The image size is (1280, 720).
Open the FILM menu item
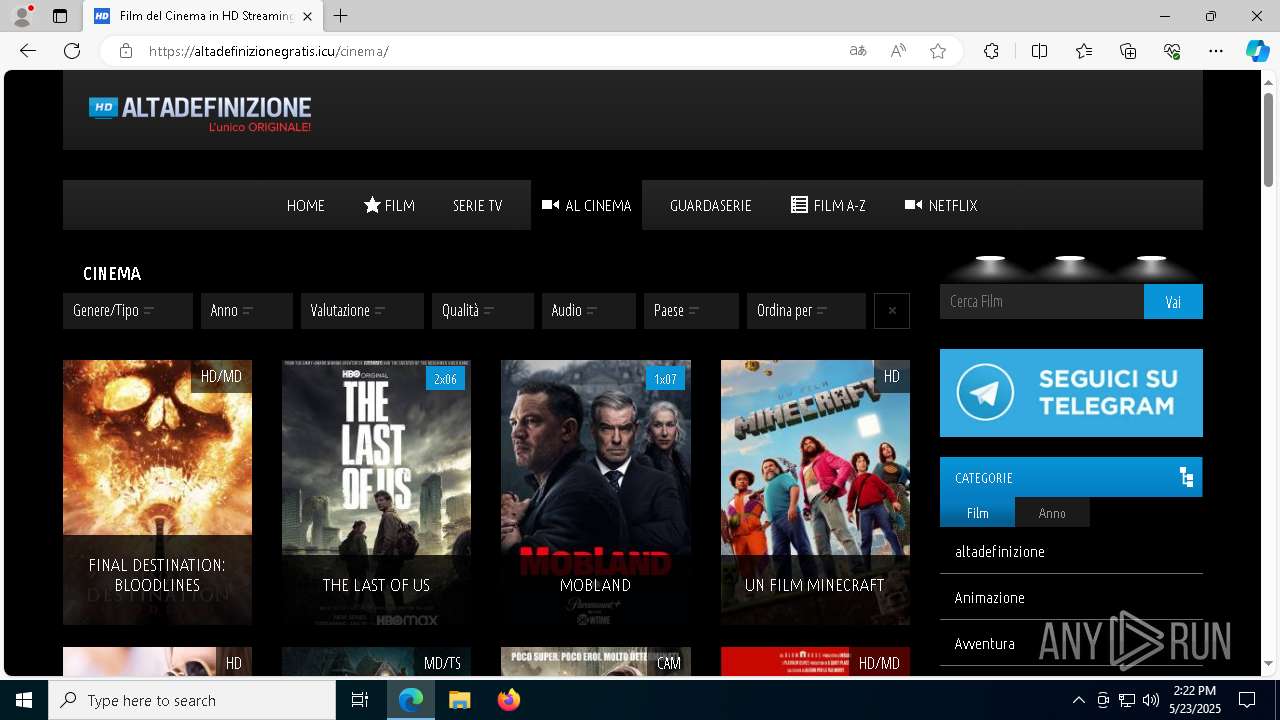389,205
